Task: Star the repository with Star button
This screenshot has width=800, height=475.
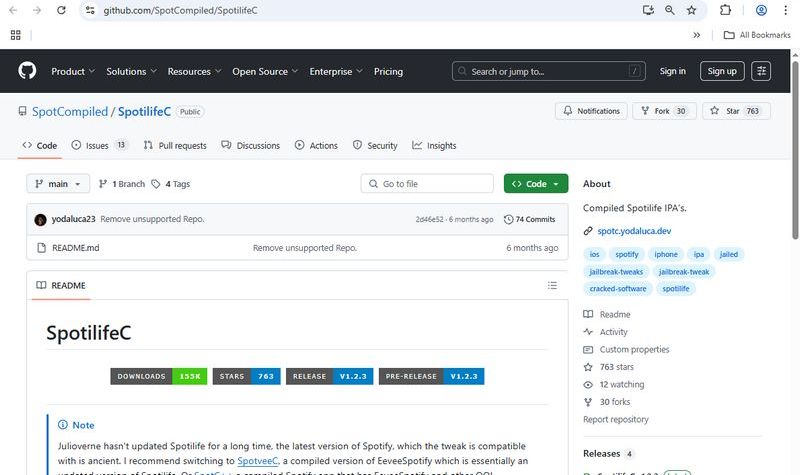Action: pyautogui.click(x=736, y=111)
